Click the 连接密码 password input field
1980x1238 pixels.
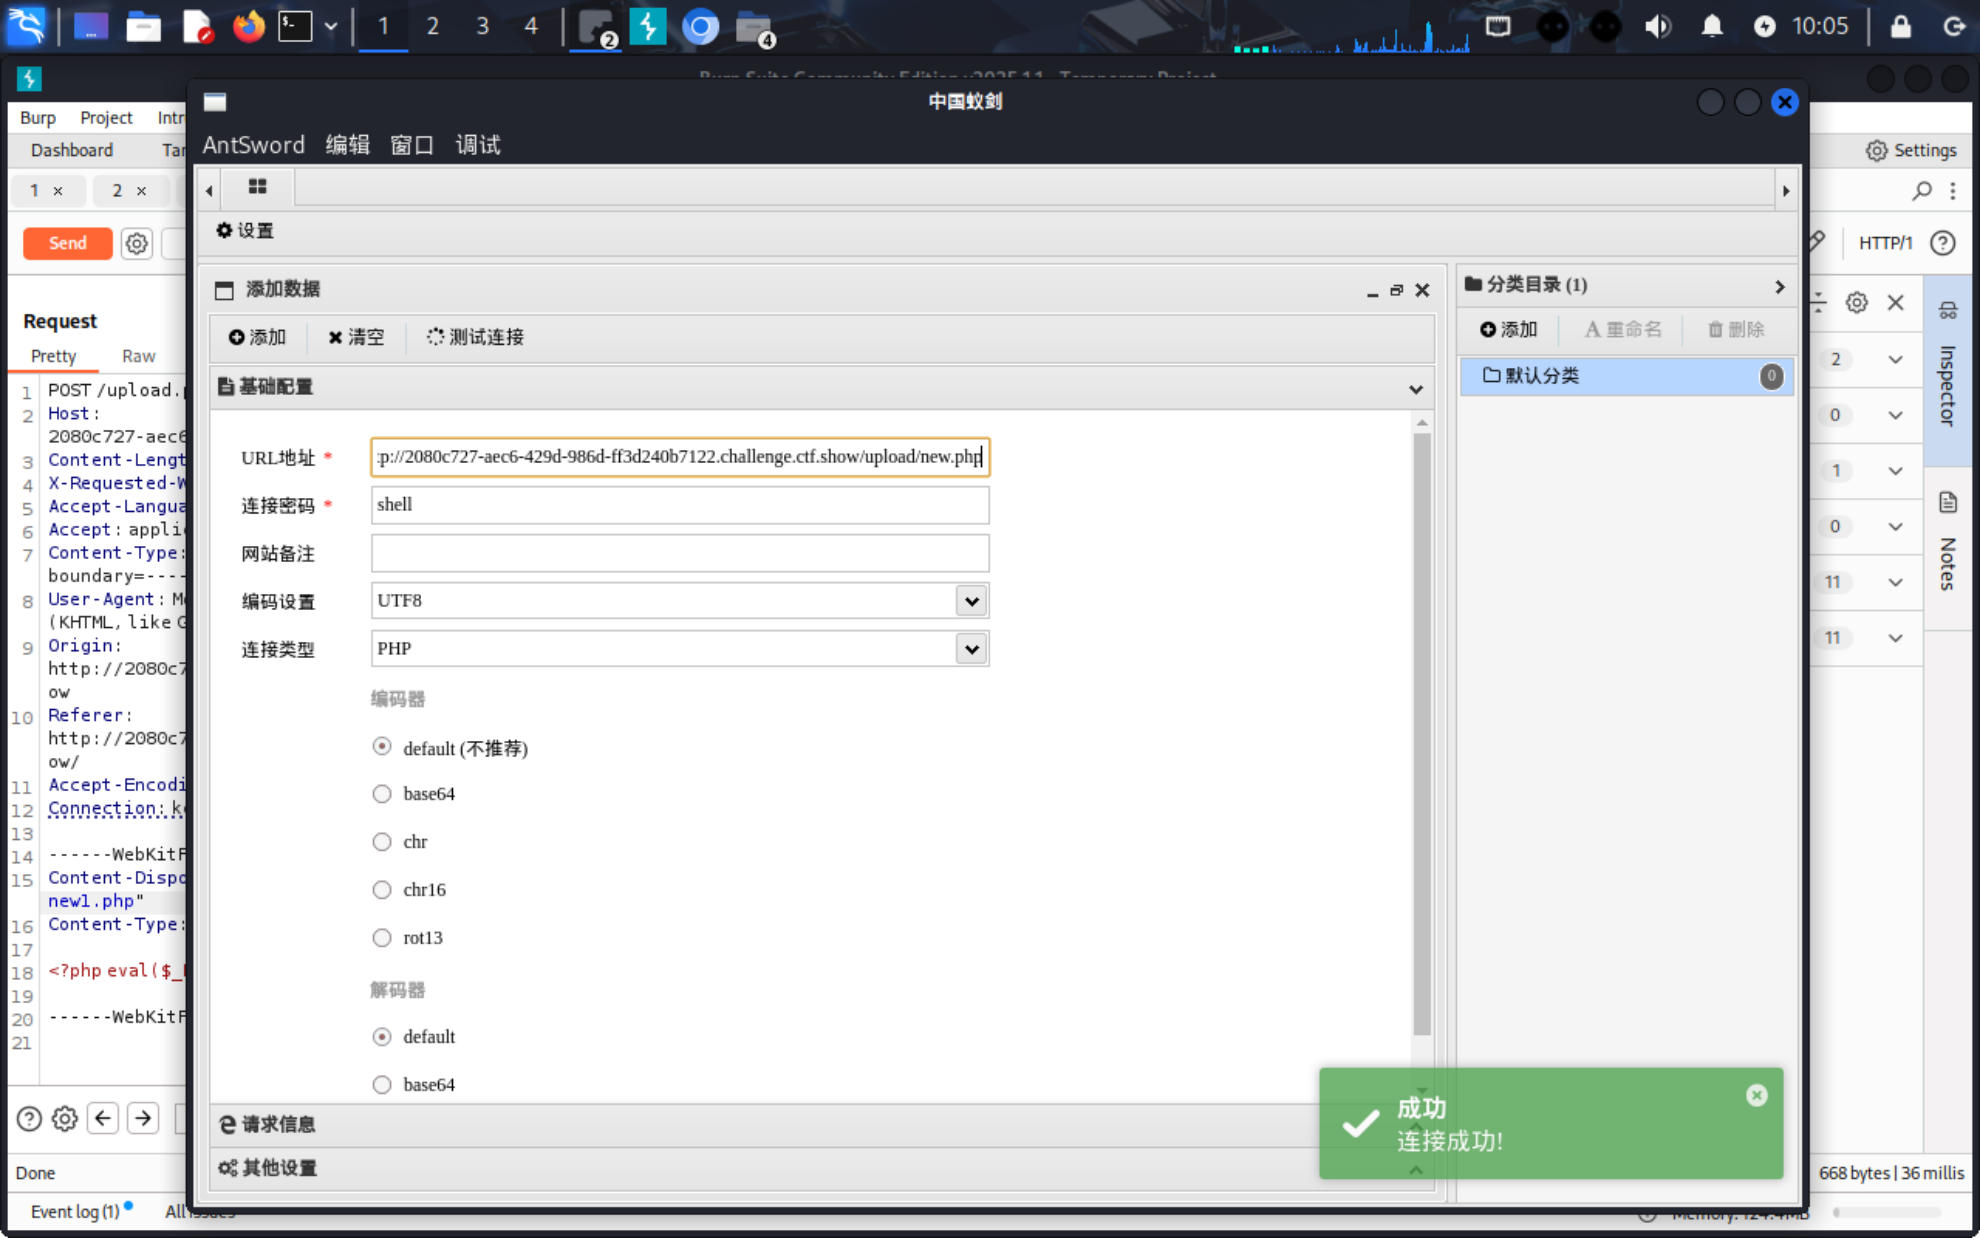pos(679,505)
